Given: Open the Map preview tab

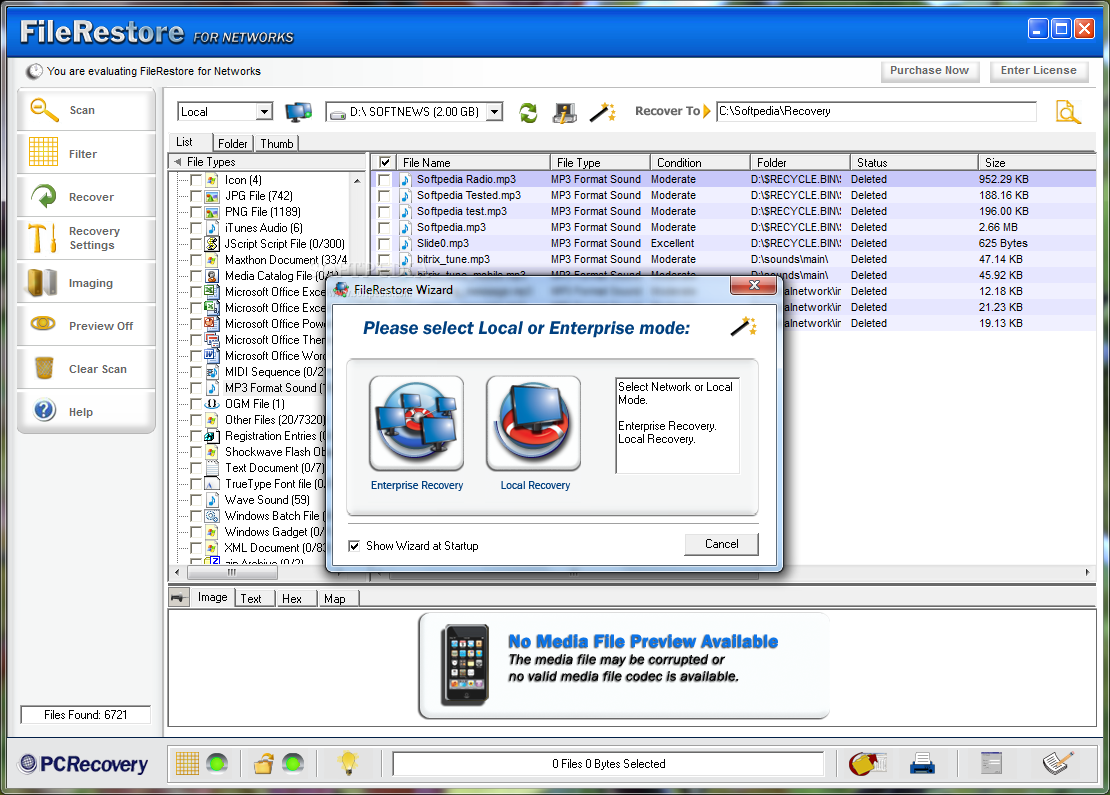Looking at the screenshot, I should (335, 599).
